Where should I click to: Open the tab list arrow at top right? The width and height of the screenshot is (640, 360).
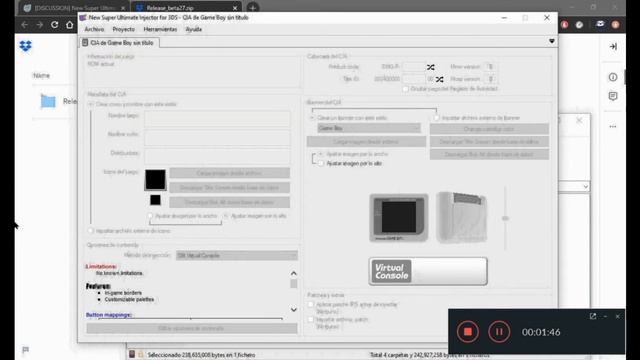click(552, 41)
